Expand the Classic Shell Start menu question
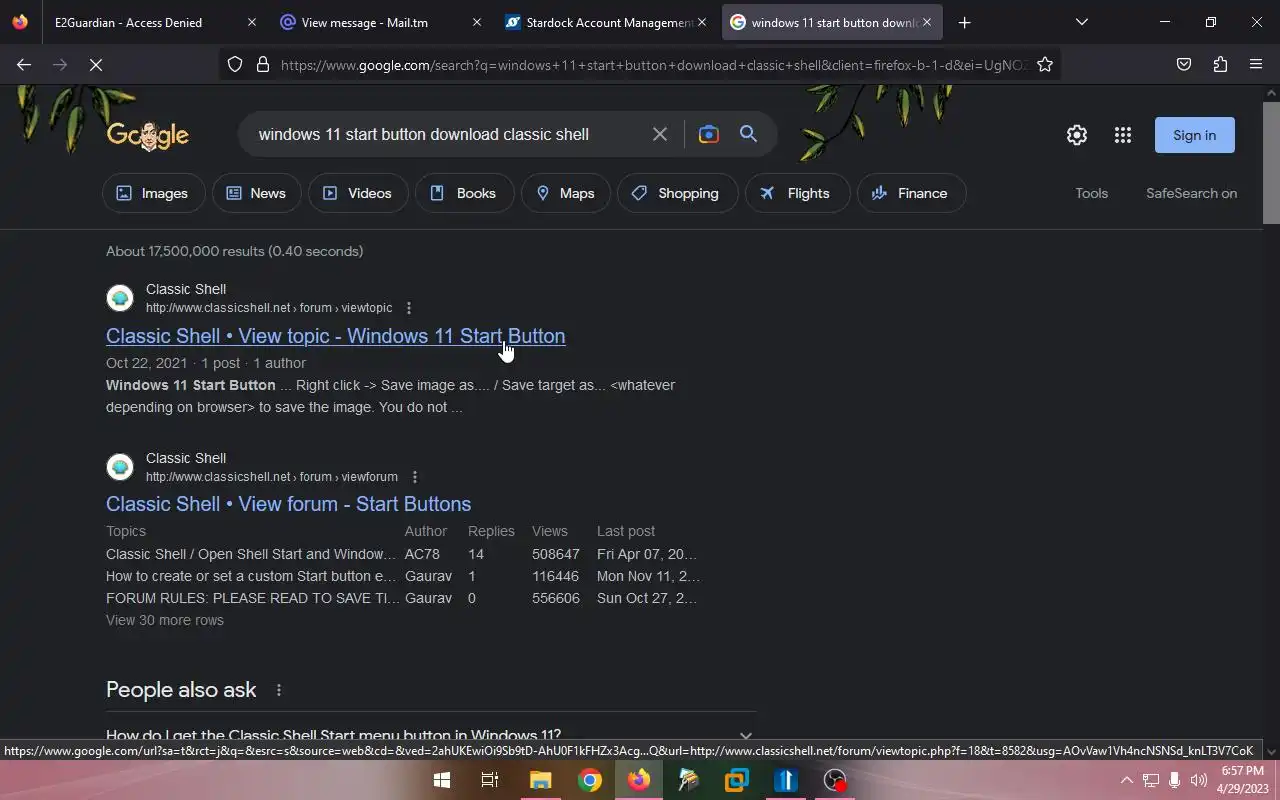Image resolution: width=1280 pixels, height=800 pixels. coord(431,735)
